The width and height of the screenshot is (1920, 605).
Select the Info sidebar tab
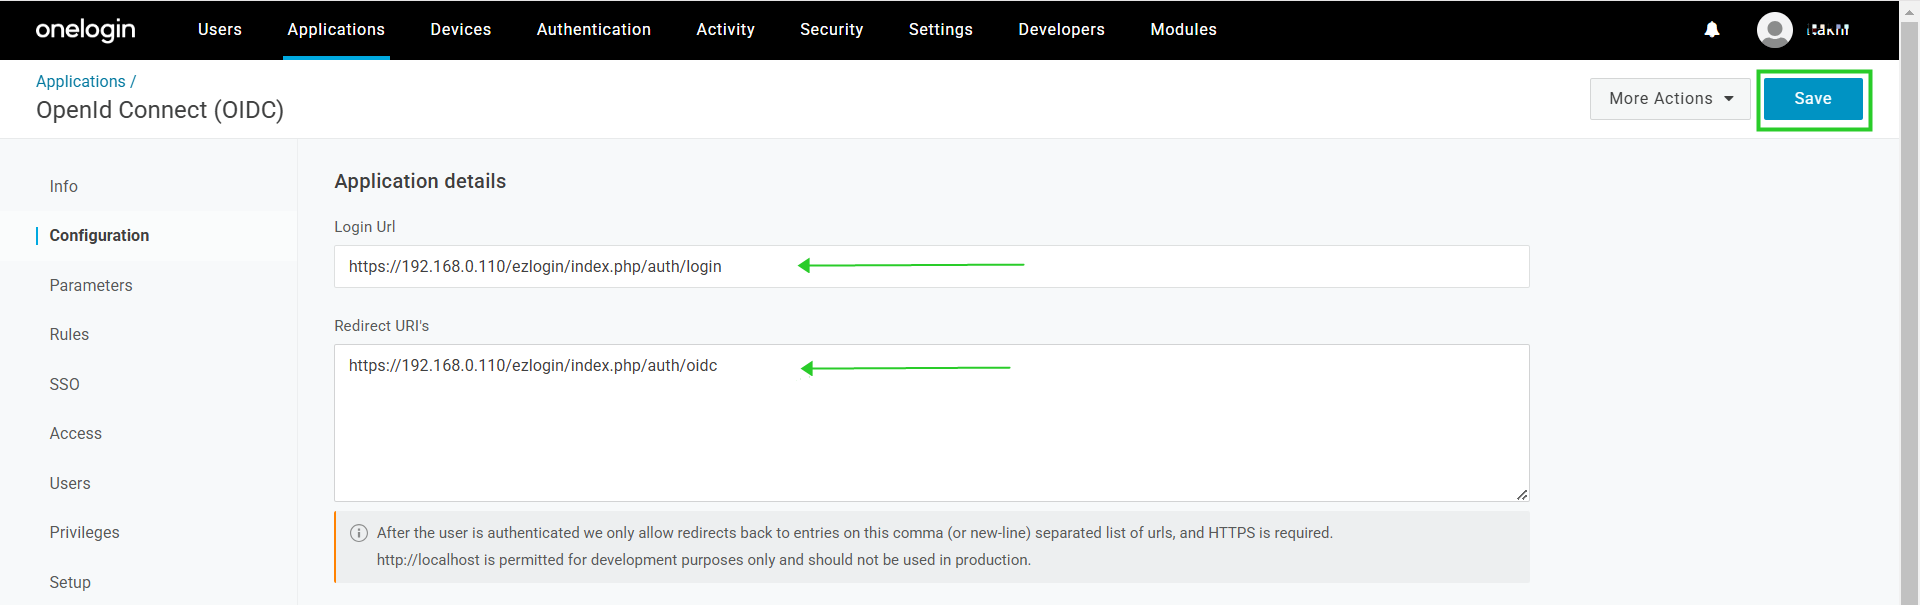tap(64, 187)
